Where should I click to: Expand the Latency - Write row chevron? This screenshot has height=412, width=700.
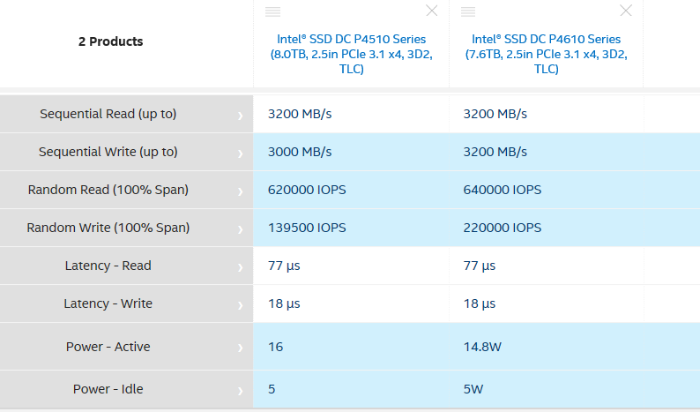[x=240, y=305]
